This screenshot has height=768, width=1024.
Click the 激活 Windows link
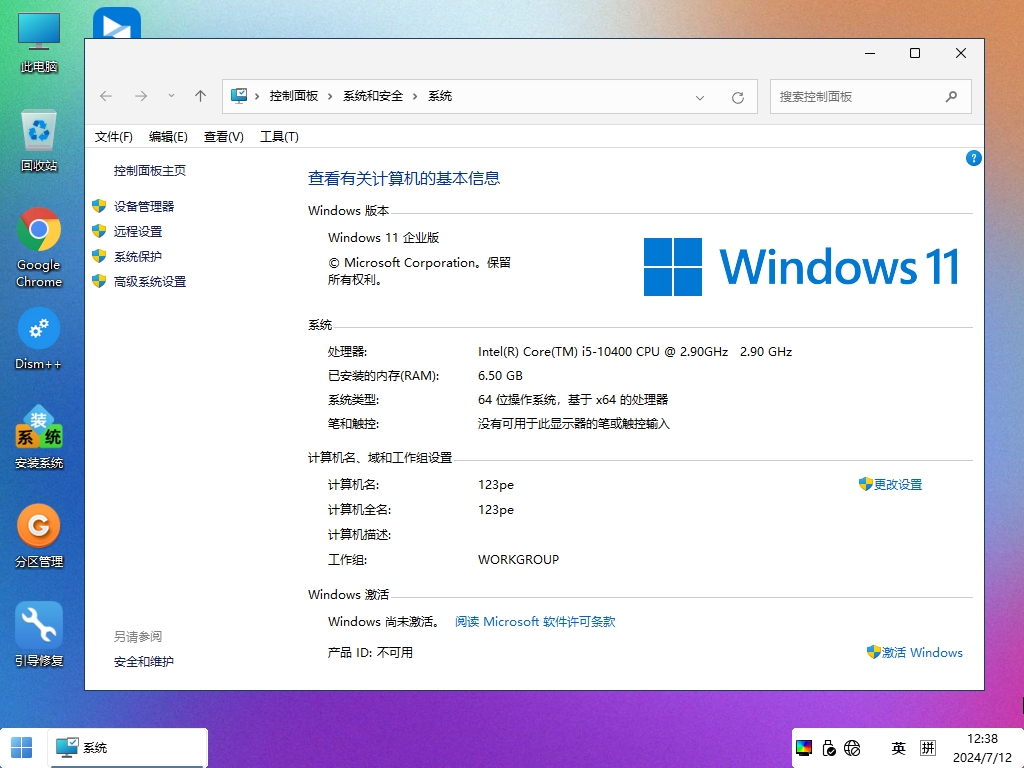tap(922, 652)
